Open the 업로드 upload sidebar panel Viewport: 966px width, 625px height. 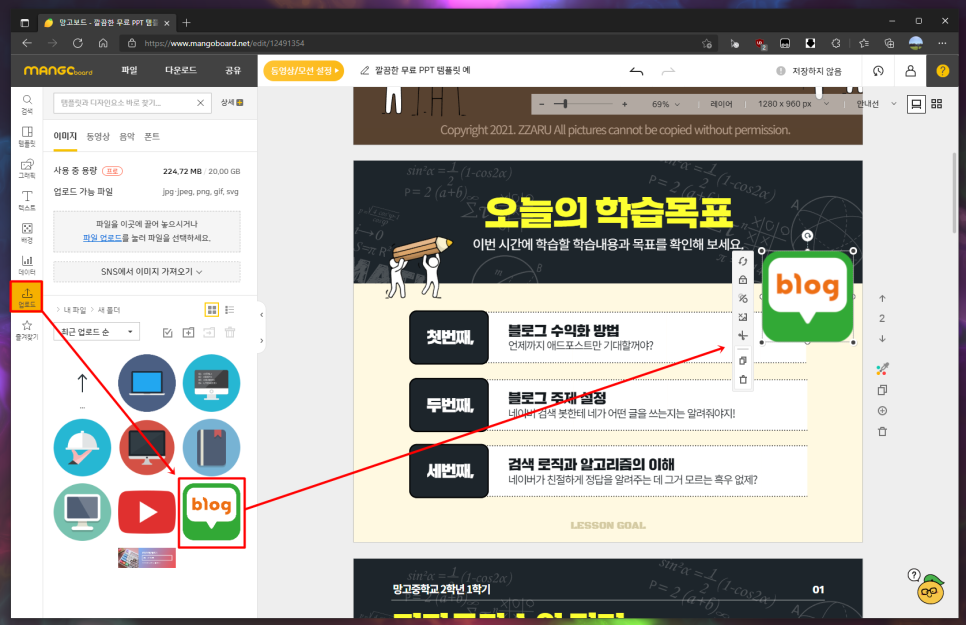(27, 297)
